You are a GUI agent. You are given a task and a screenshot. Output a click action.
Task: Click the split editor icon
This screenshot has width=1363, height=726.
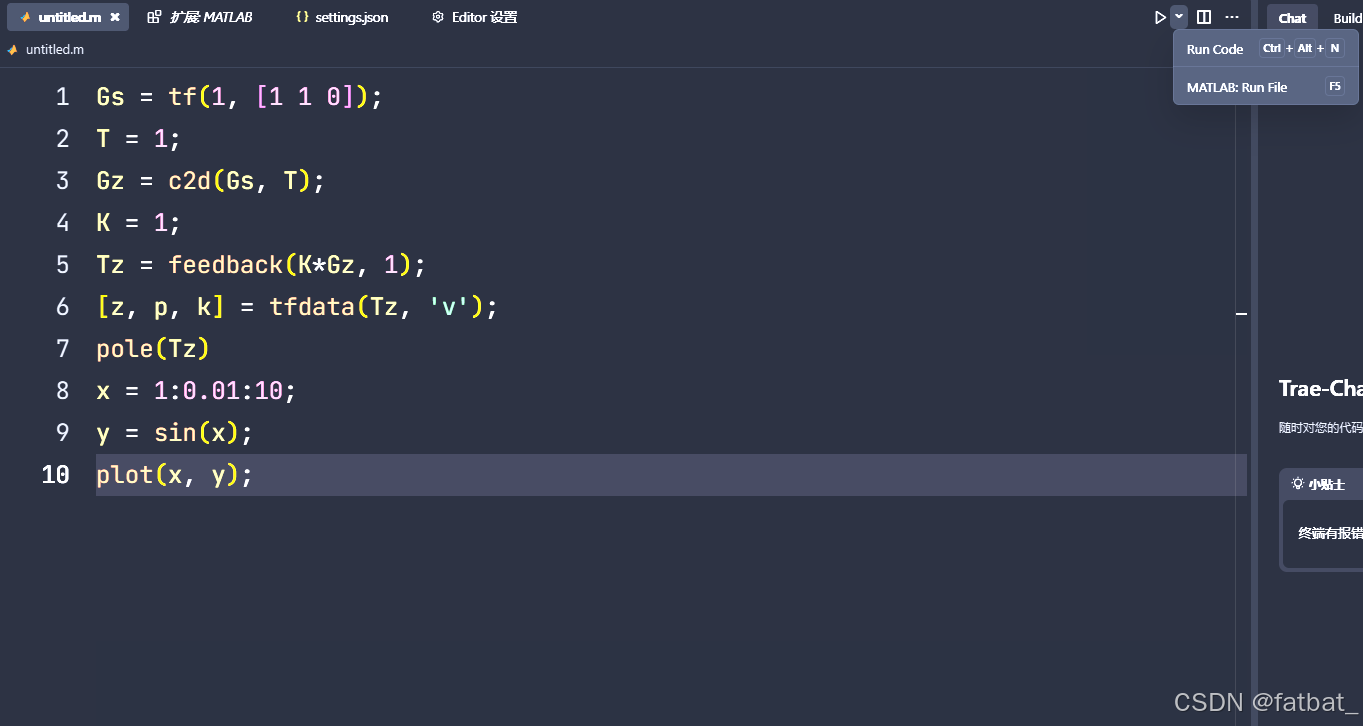pos(1203,16)
